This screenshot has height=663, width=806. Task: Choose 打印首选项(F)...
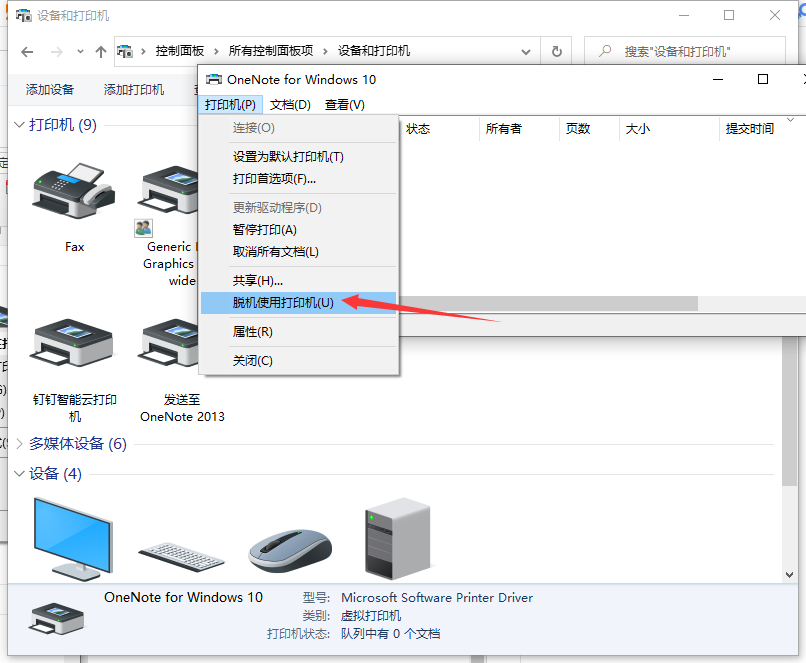pyautogui.click(x=299, y=179)
